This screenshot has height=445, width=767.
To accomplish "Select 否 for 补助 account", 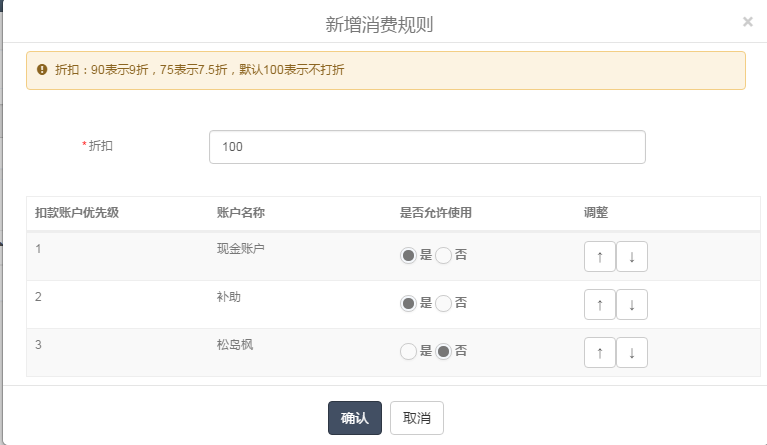I will (443, 303).
